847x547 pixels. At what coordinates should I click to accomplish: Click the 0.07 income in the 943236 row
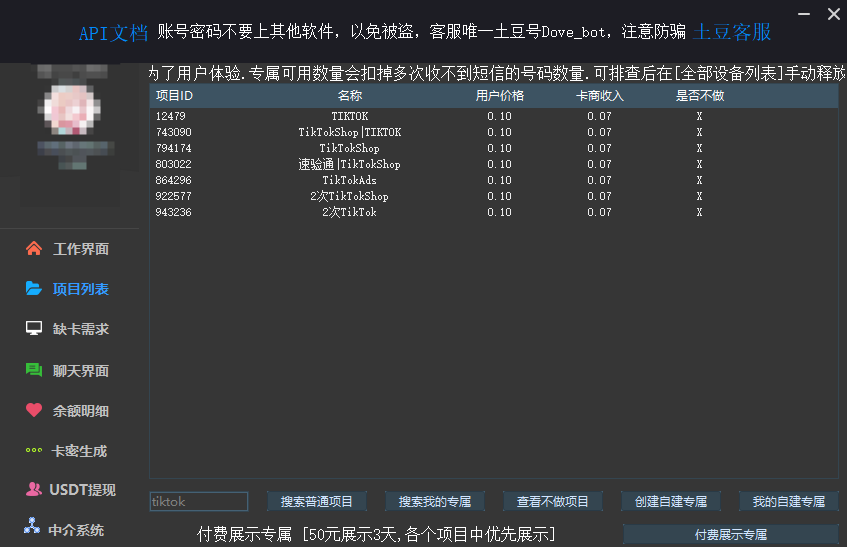600,212
